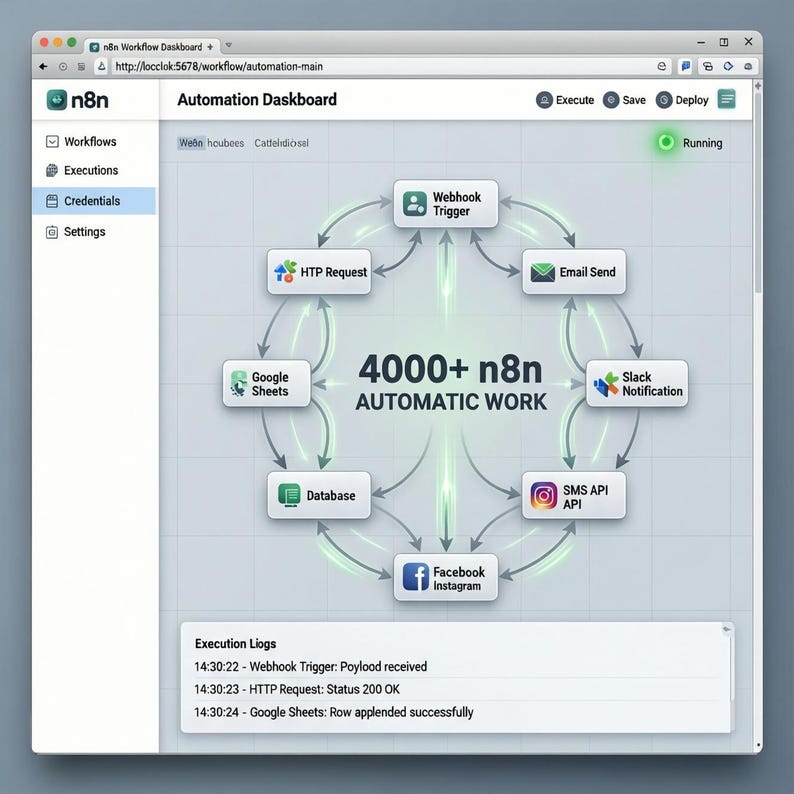Click the hexagon extension icon in toolbar
The height and width of the screenshot is (794, 794).
728,66
